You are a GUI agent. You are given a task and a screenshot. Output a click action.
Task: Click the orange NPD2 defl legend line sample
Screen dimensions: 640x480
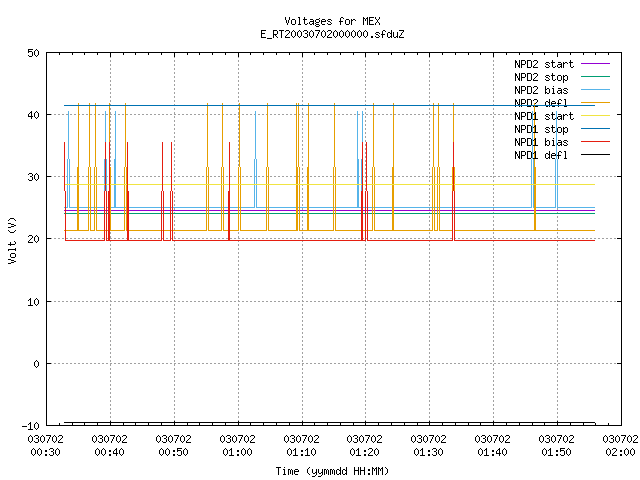(x=596, y=103)
